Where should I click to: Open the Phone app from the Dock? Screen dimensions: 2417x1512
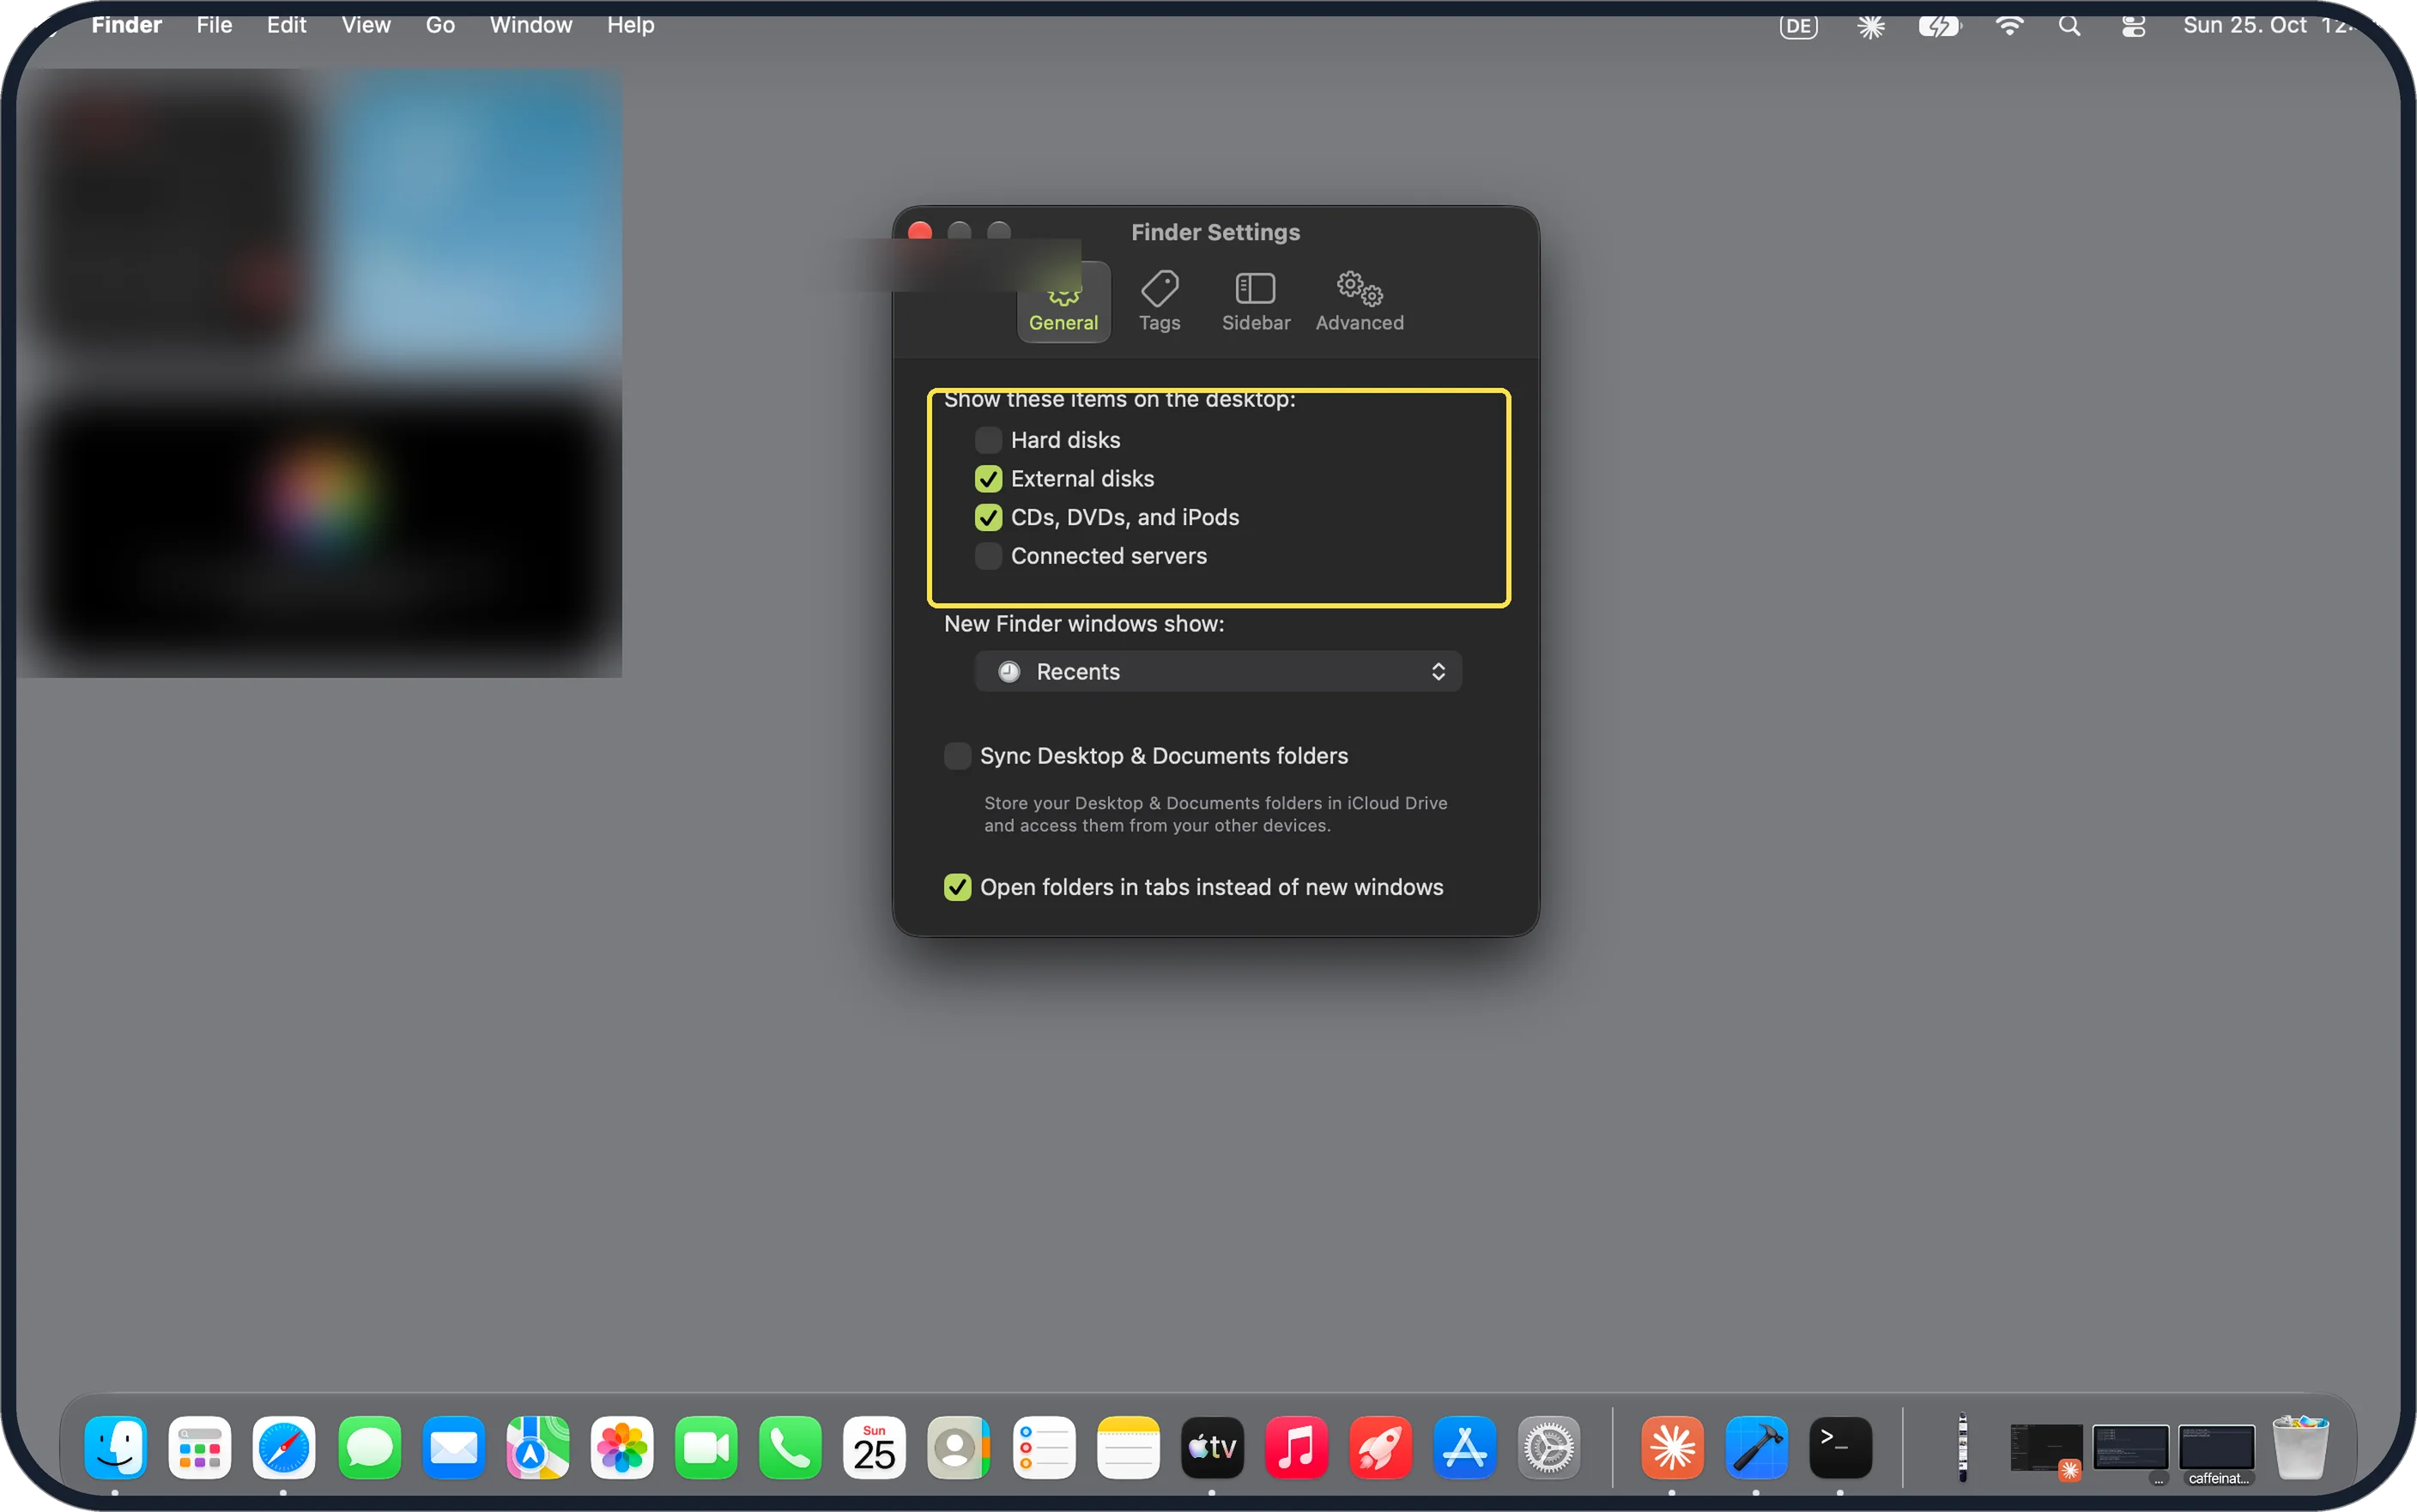[x=790, y=1447]
